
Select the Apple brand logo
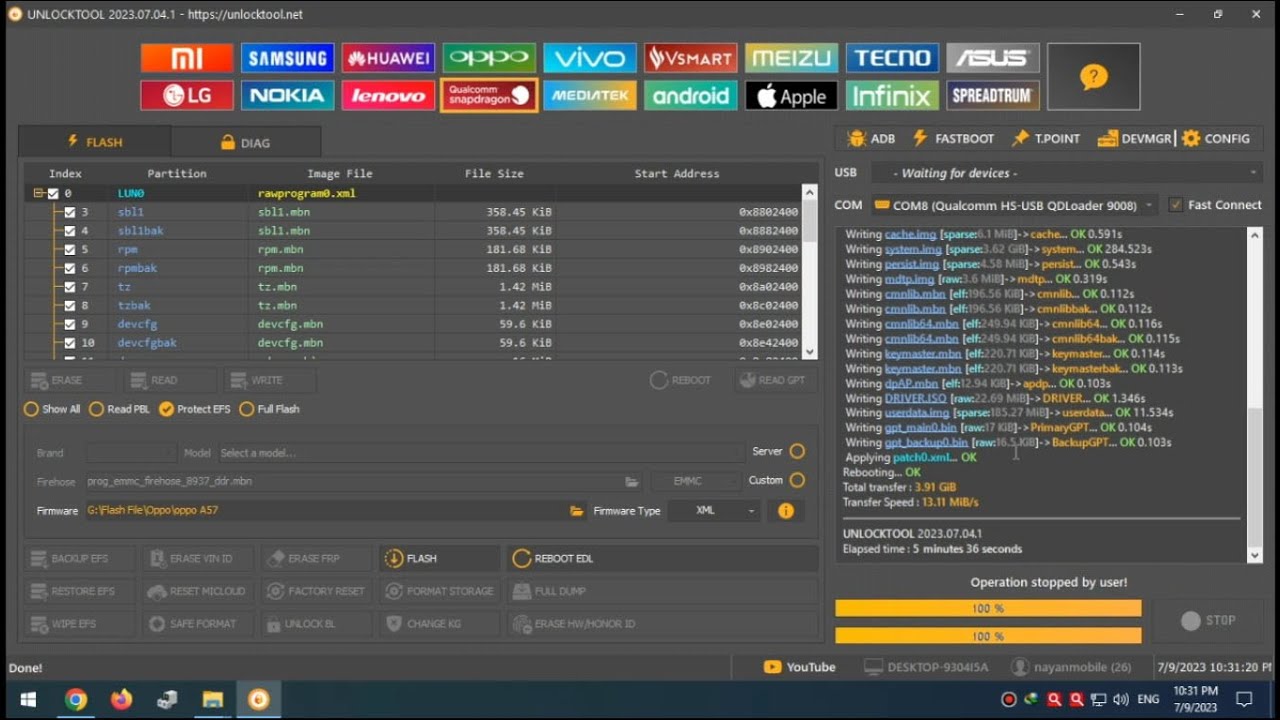(791, 96)
